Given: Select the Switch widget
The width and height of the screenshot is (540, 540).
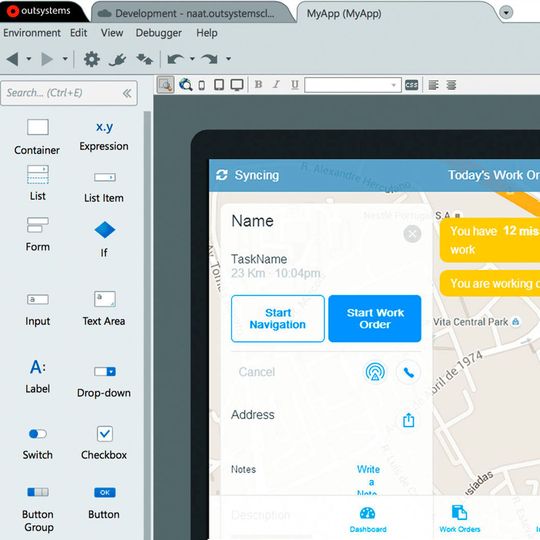Looking at the screenshot, I should click(x=38, y=444).
